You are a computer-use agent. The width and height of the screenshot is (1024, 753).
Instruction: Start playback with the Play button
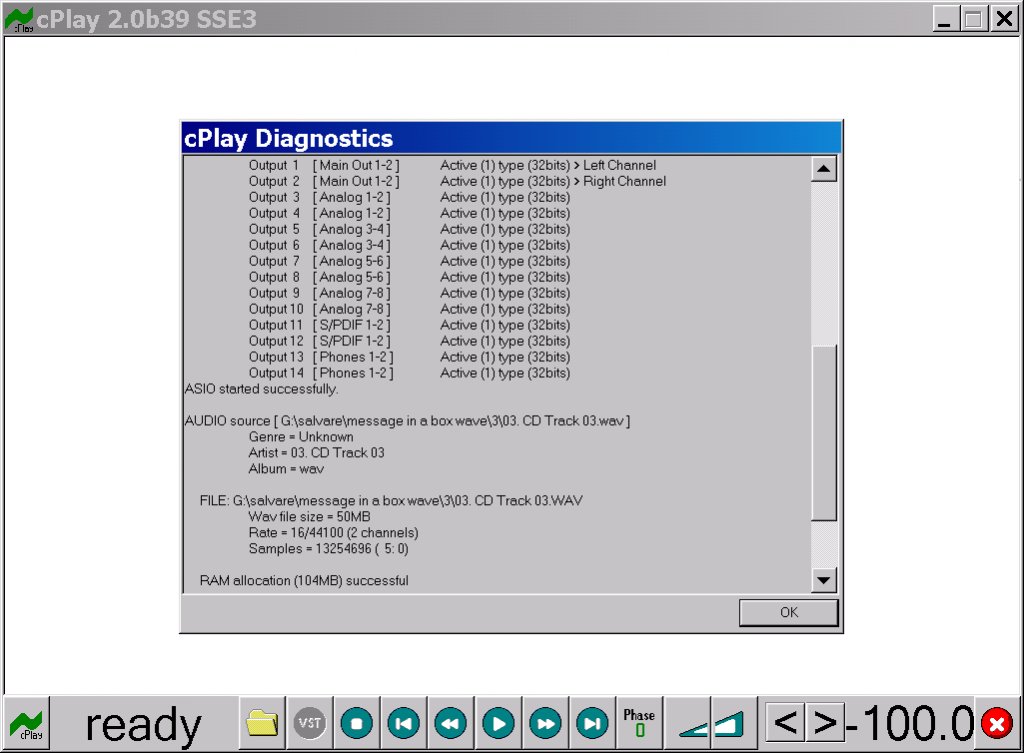tap(498, 723)
